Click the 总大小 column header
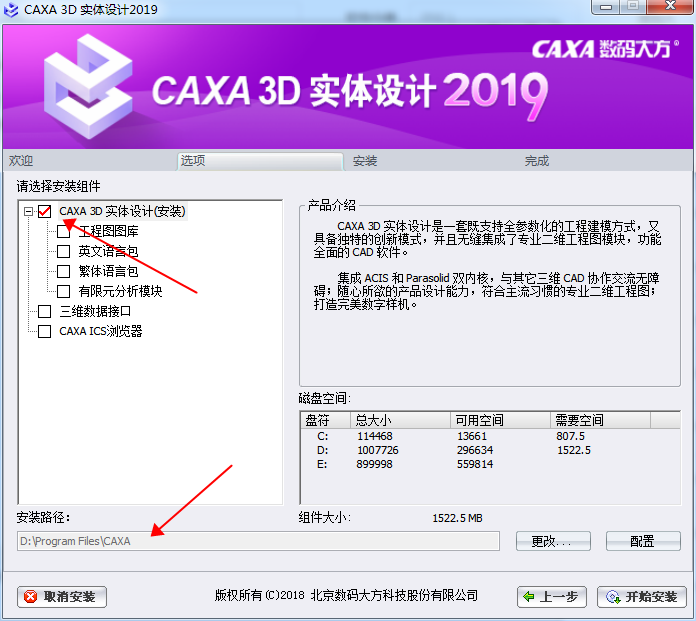 tap(400, 420)
